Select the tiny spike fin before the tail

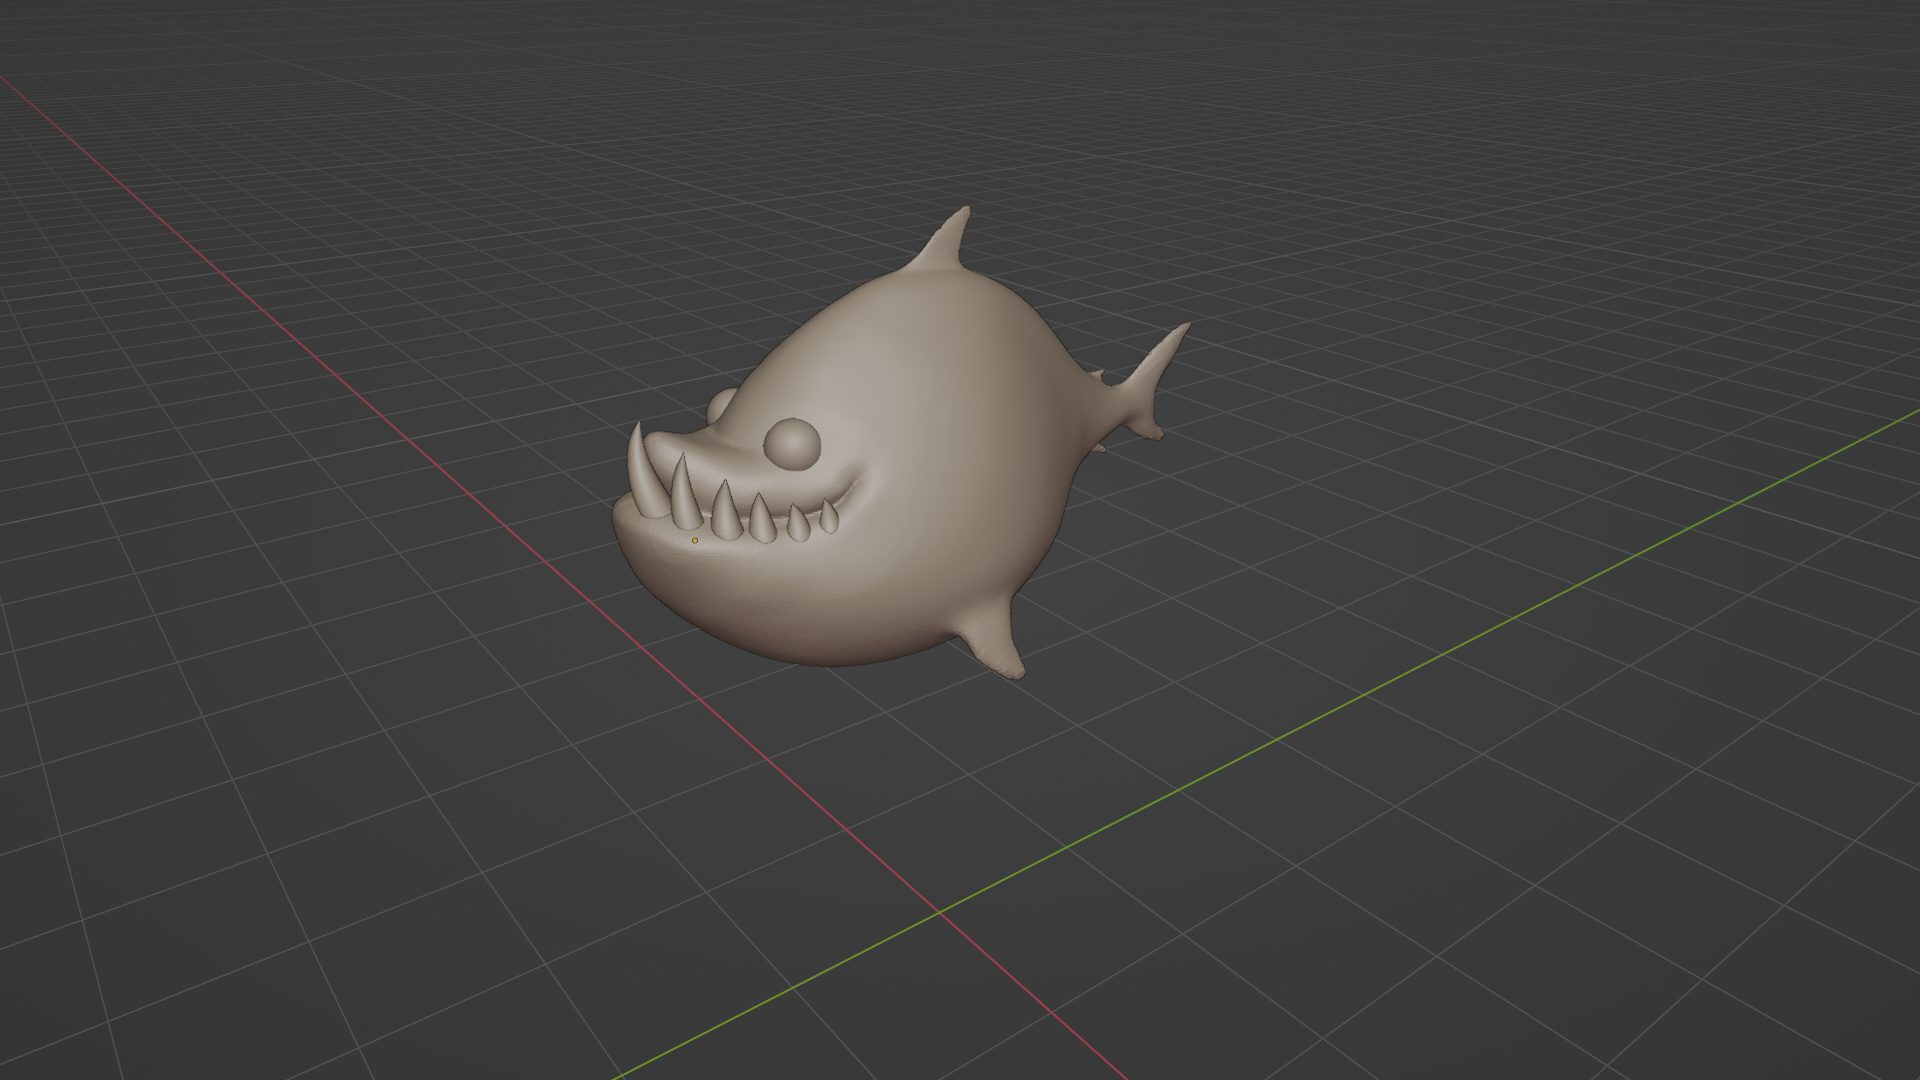(x=1098, y=376)
